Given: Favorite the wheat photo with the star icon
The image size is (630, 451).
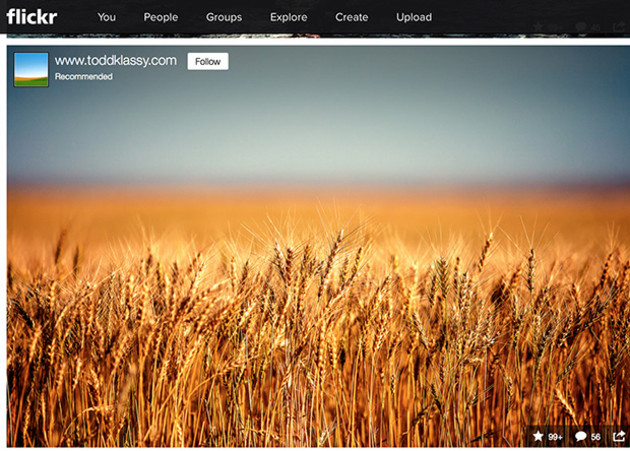Looking at the screenshot, I should pos(538,436).
